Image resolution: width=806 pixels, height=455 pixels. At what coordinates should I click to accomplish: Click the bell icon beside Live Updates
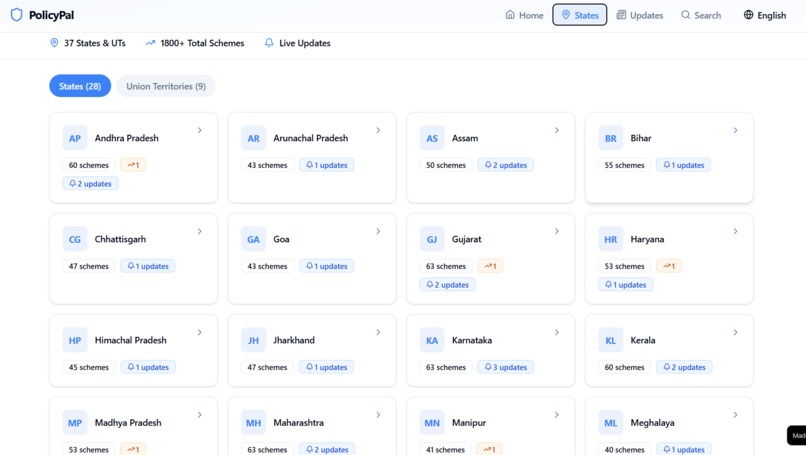pos(269,43)
